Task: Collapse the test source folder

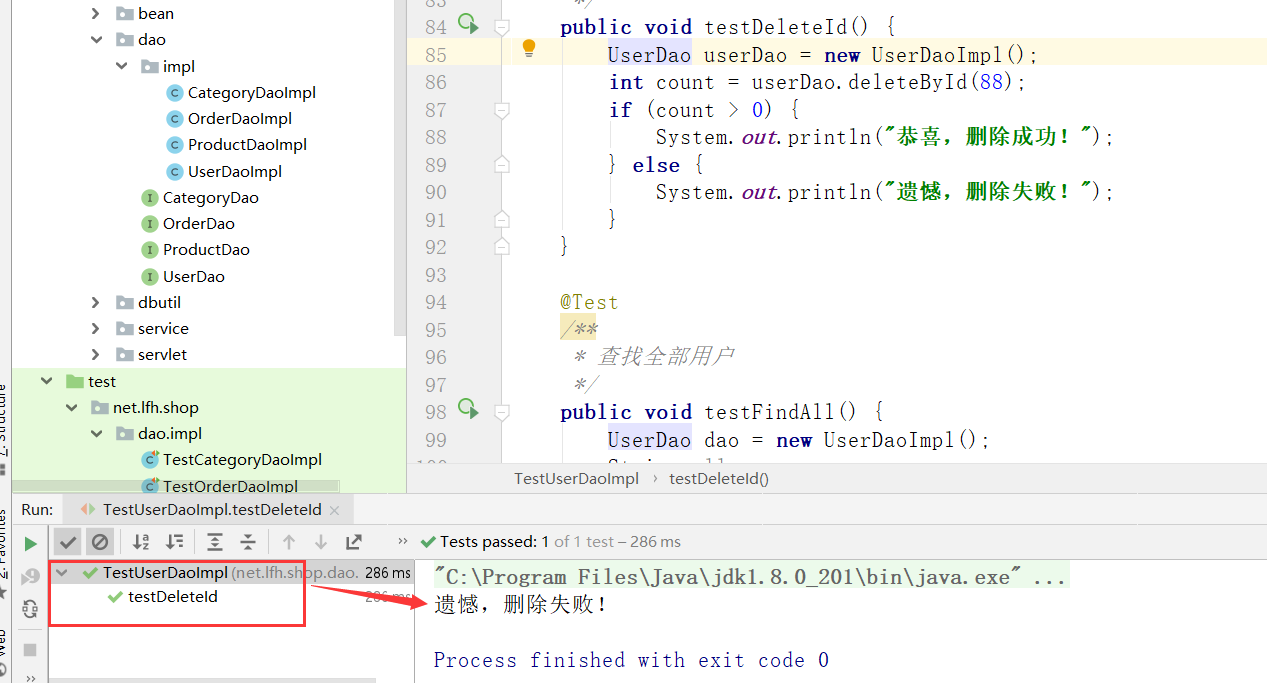Action: 46,381
